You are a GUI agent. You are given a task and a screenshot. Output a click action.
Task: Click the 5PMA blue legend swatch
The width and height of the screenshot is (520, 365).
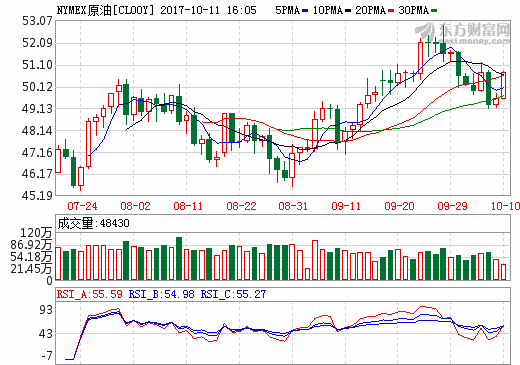(305, 11)
